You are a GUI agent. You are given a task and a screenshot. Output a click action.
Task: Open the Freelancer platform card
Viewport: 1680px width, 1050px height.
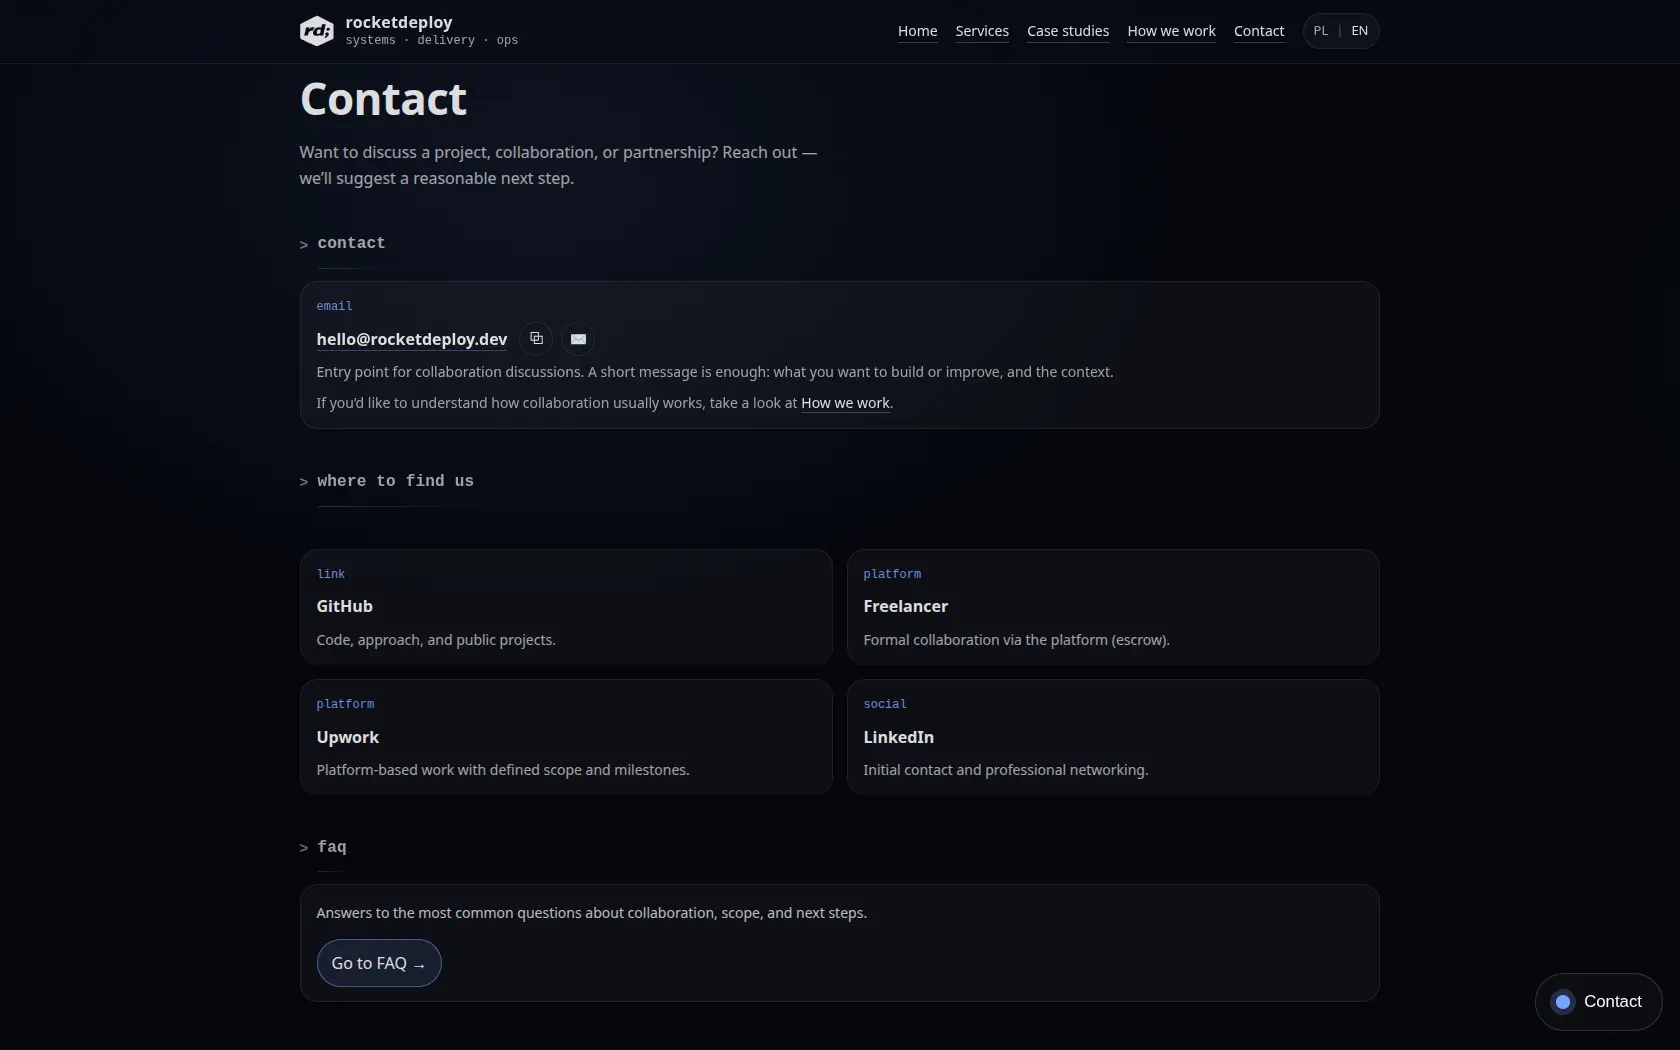coord(1113,607)
